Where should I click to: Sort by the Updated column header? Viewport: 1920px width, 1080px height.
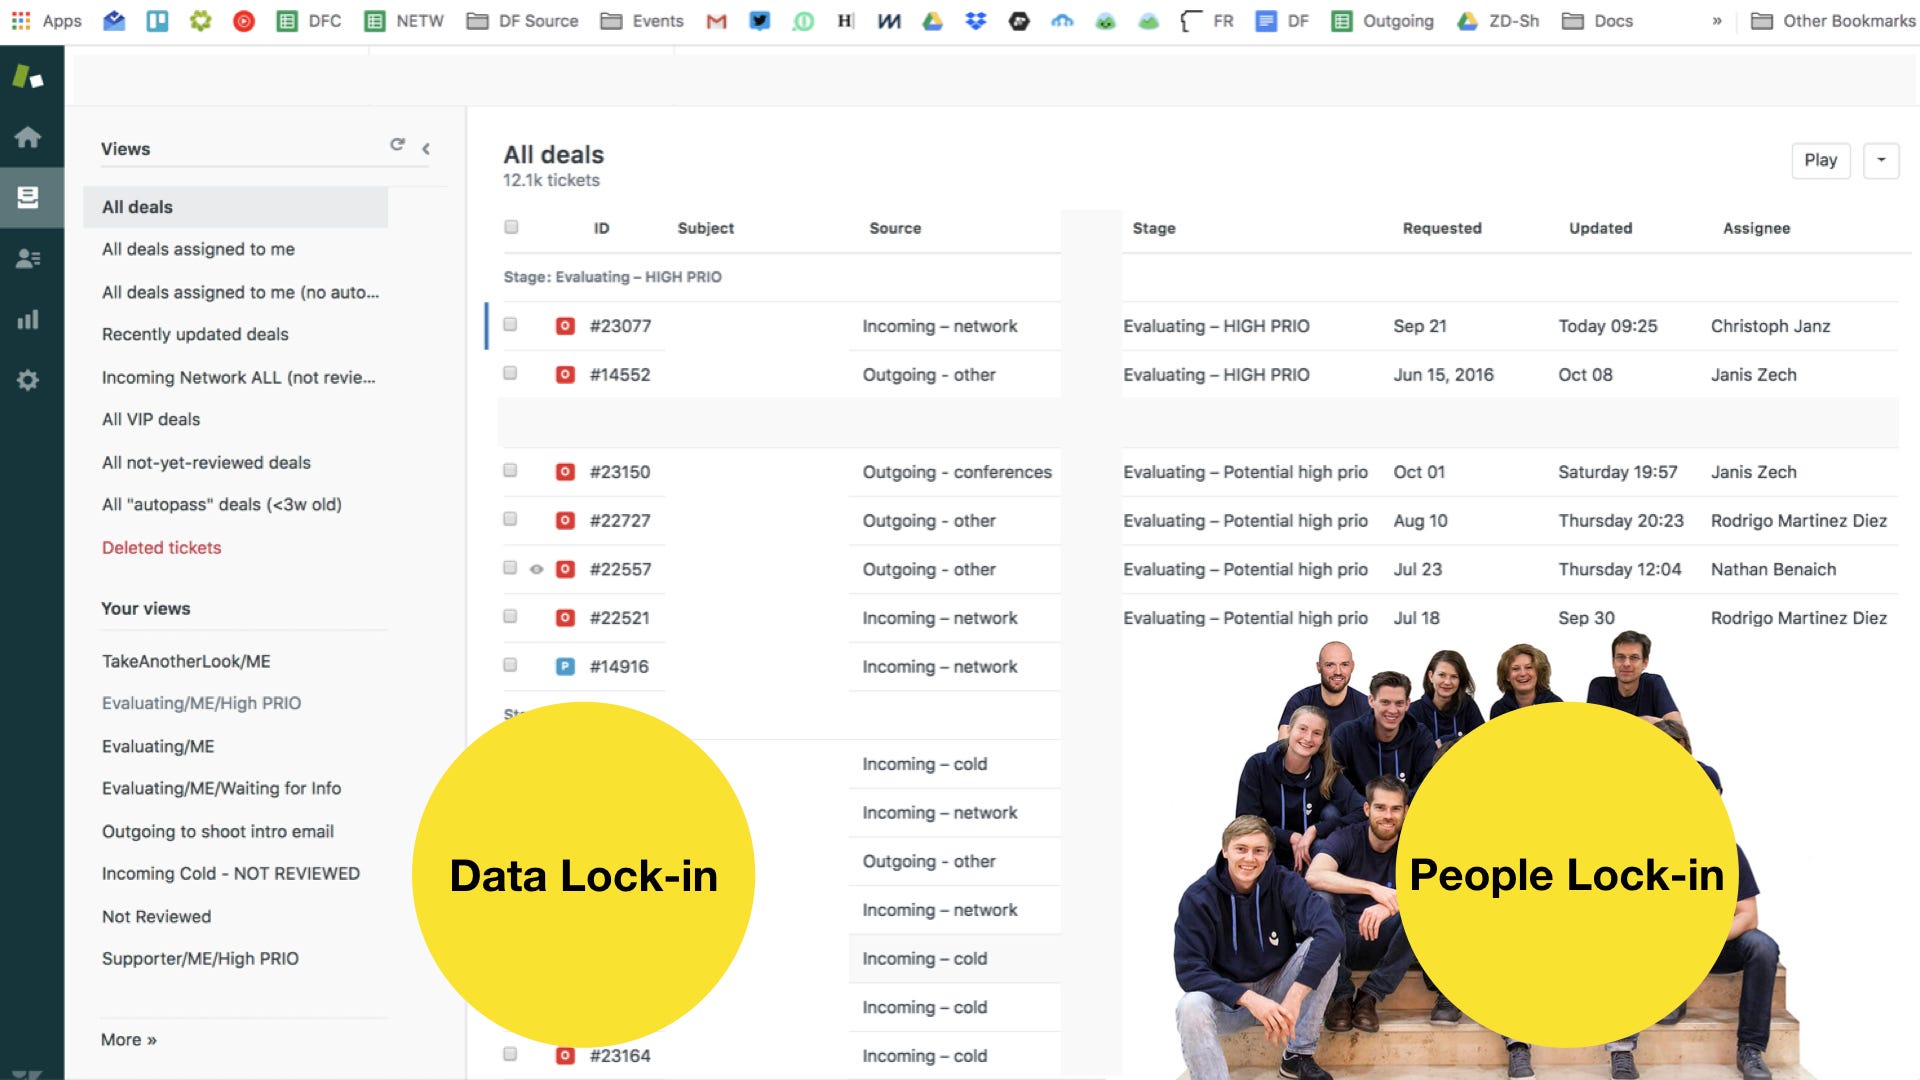point(1600,228)
